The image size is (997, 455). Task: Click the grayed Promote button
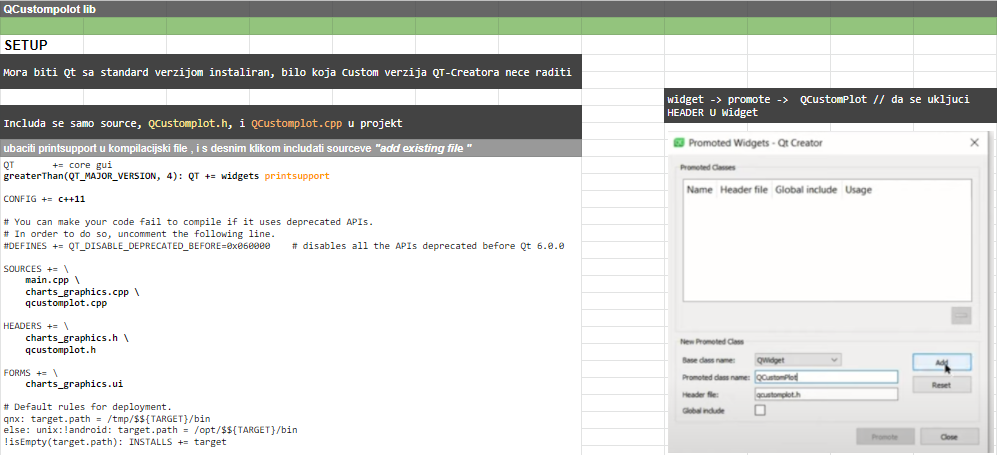(885, 437)
